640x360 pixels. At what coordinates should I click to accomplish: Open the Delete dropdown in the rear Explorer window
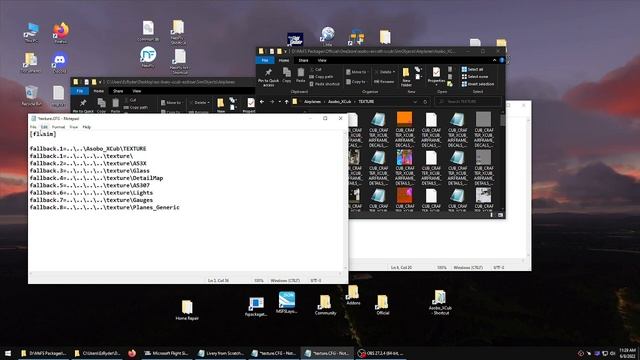click(x=200, y=102)
